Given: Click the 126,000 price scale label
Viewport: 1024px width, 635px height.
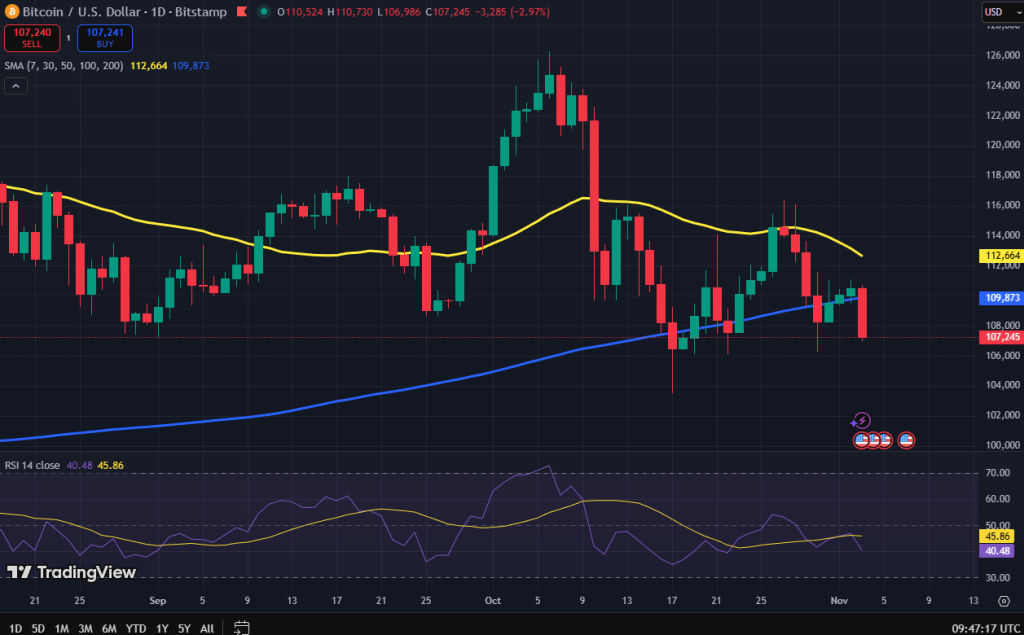Looking at the screenshot, I should (1002, 56).
